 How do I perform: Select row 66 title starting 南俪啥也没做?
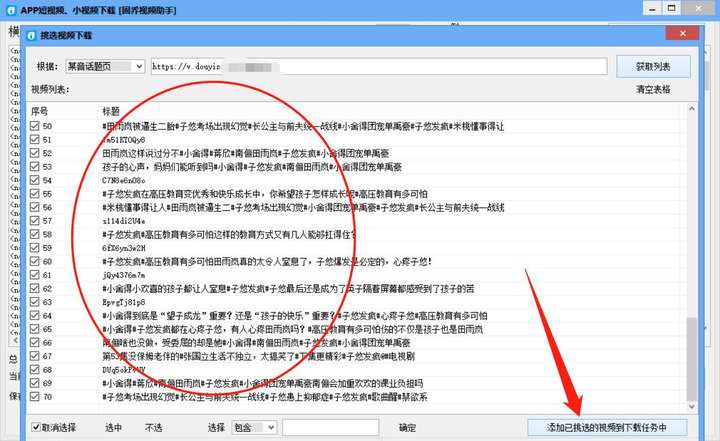[x=256, y=343]
